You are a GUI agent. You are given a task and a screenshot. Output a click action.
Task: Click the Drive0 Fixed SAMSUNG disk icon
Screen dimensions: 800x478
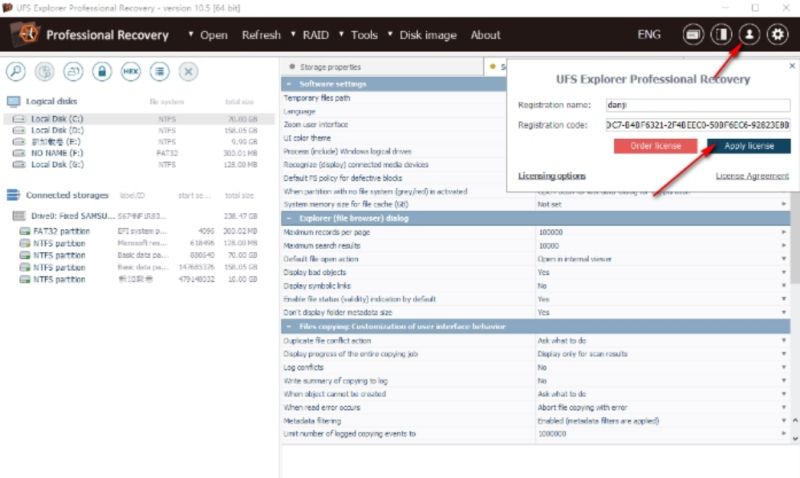tap(19, 216)
